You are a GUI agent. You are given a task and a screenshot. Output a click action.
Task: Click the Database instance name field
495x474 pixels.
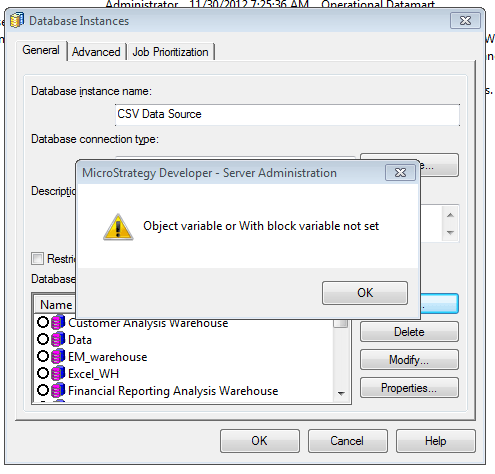[x=287, y=115]
